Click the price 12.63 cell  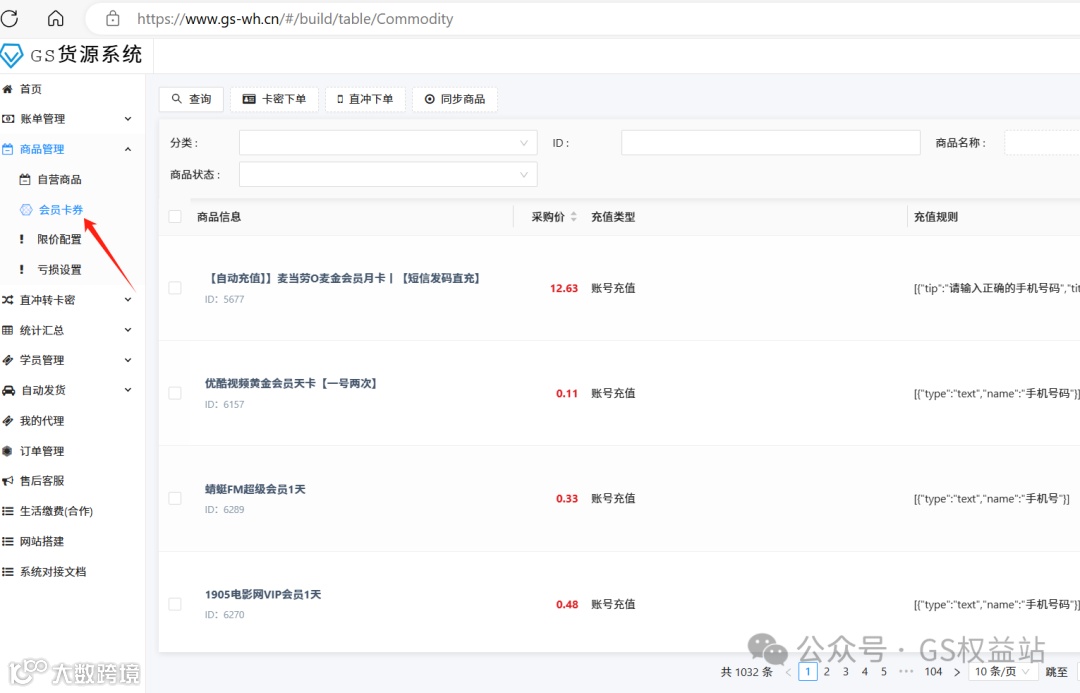click(563, 288)
